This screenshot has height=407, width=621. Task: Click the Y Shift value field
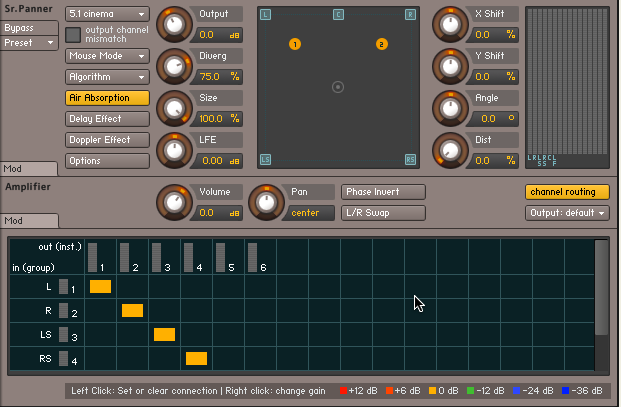[493, 77]
